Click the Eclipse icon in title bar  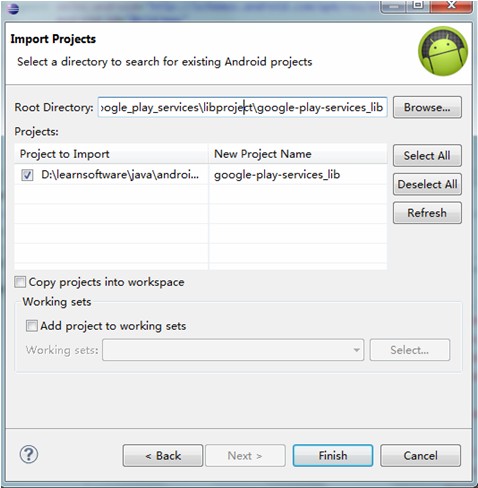13,8
